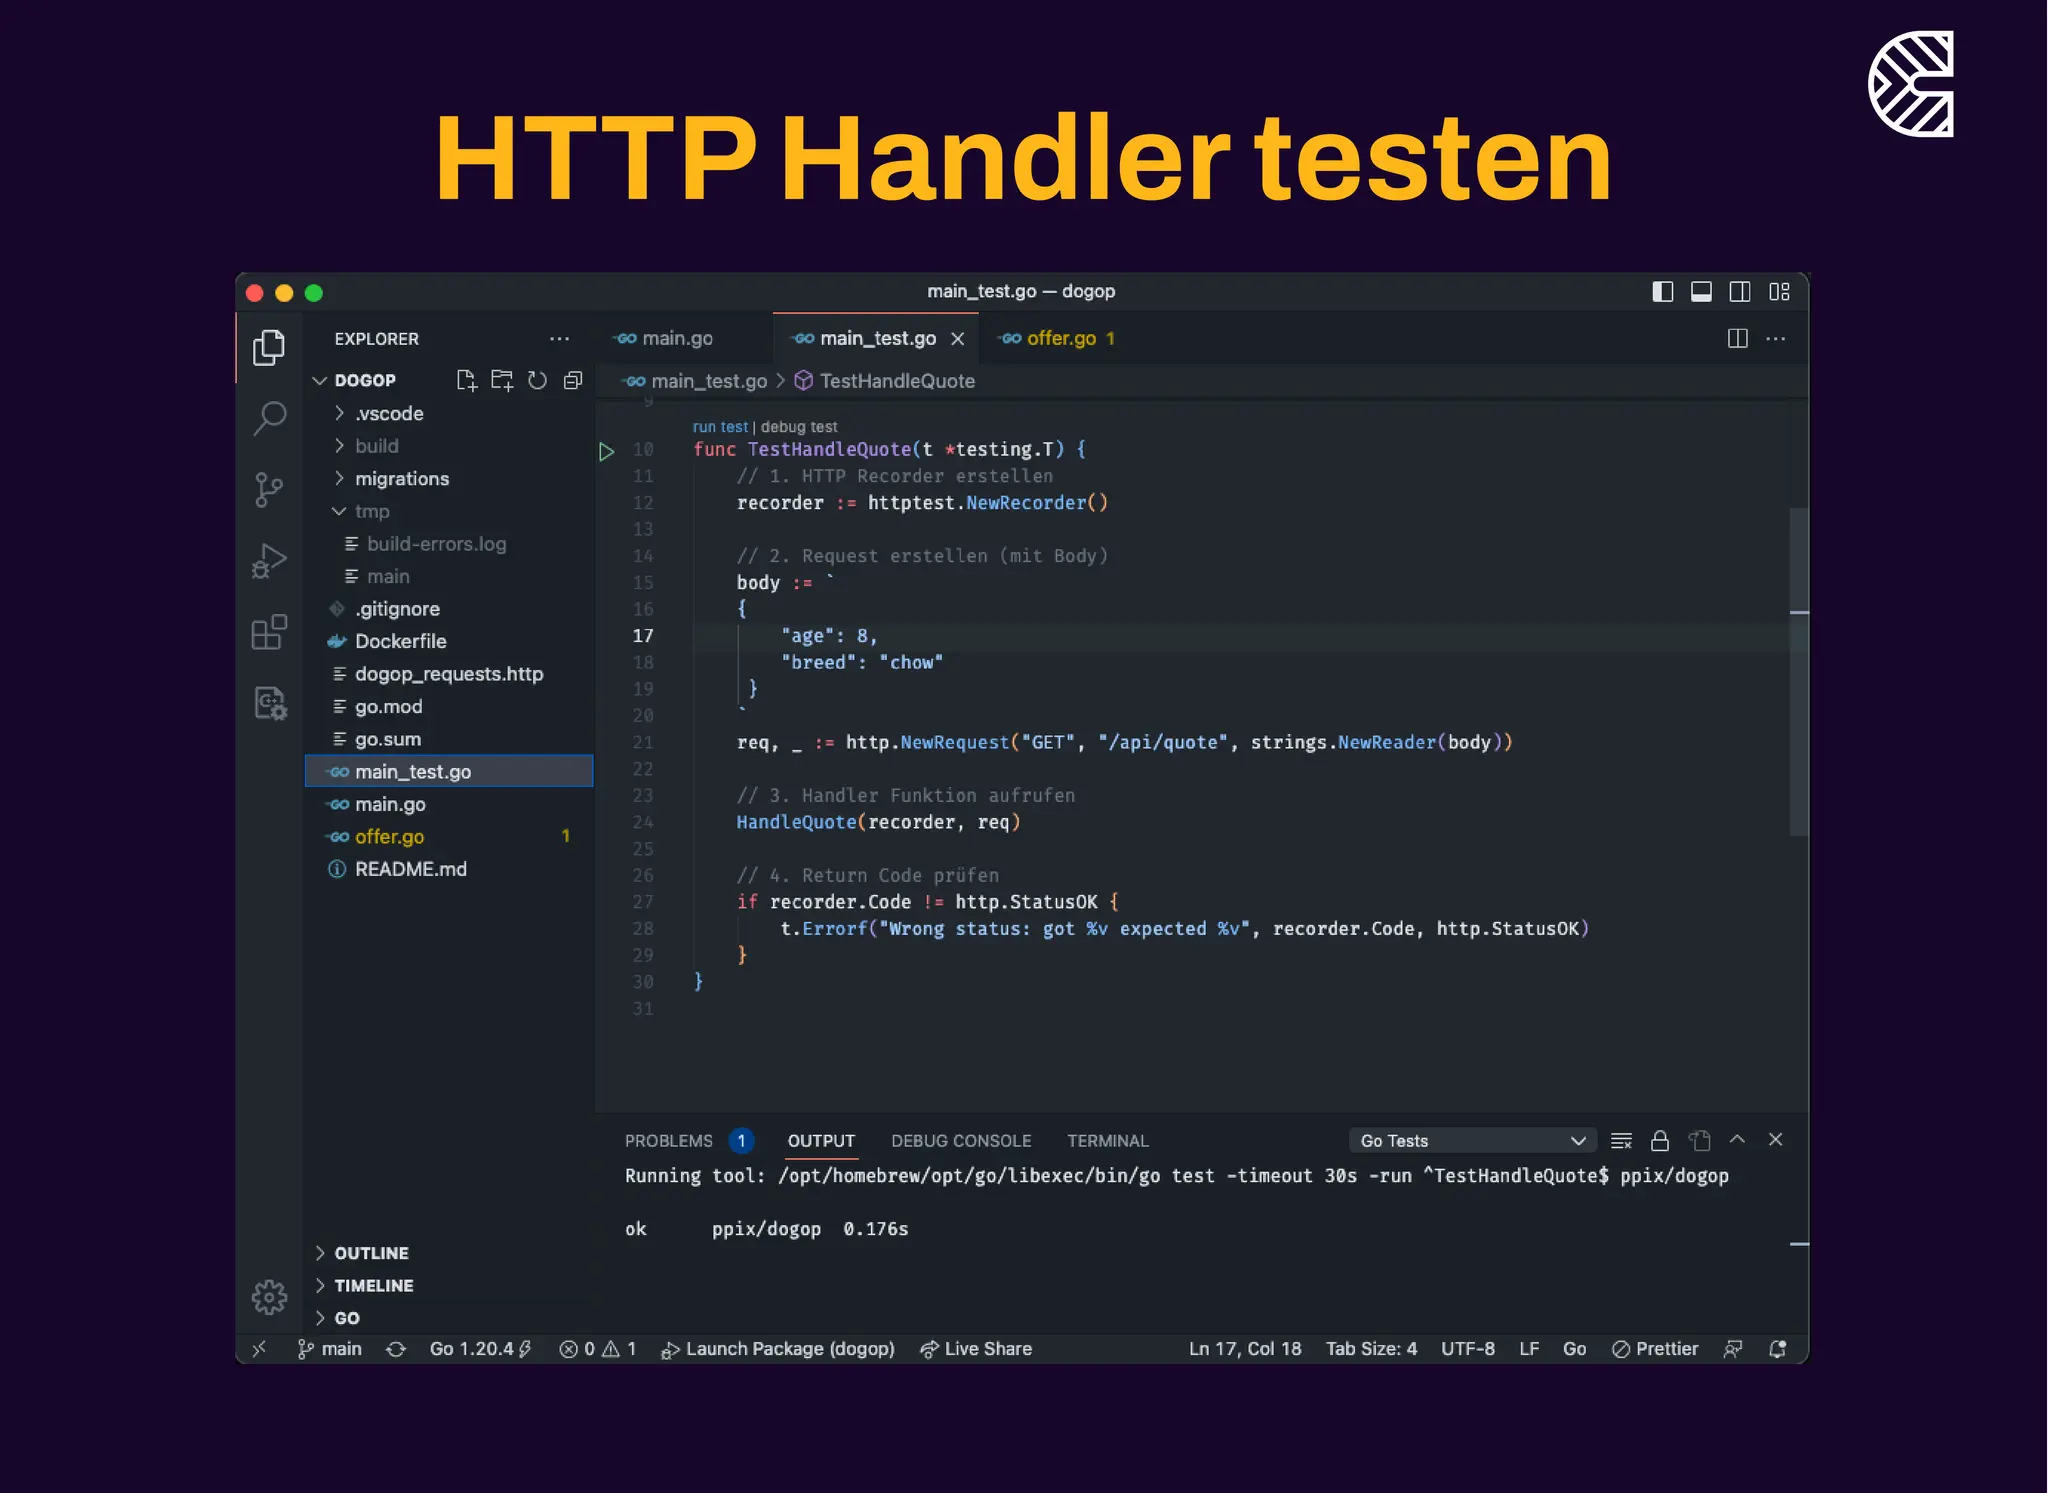Open dogop_requests.http in the Explorer

[x=449, y=674]
